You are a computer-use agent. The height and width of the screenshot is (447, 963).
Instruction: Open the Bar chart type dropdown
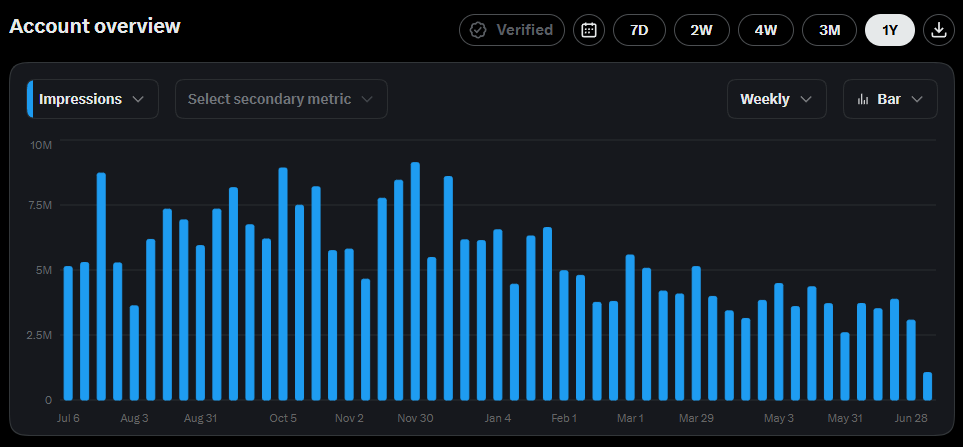tap(891, 99)
